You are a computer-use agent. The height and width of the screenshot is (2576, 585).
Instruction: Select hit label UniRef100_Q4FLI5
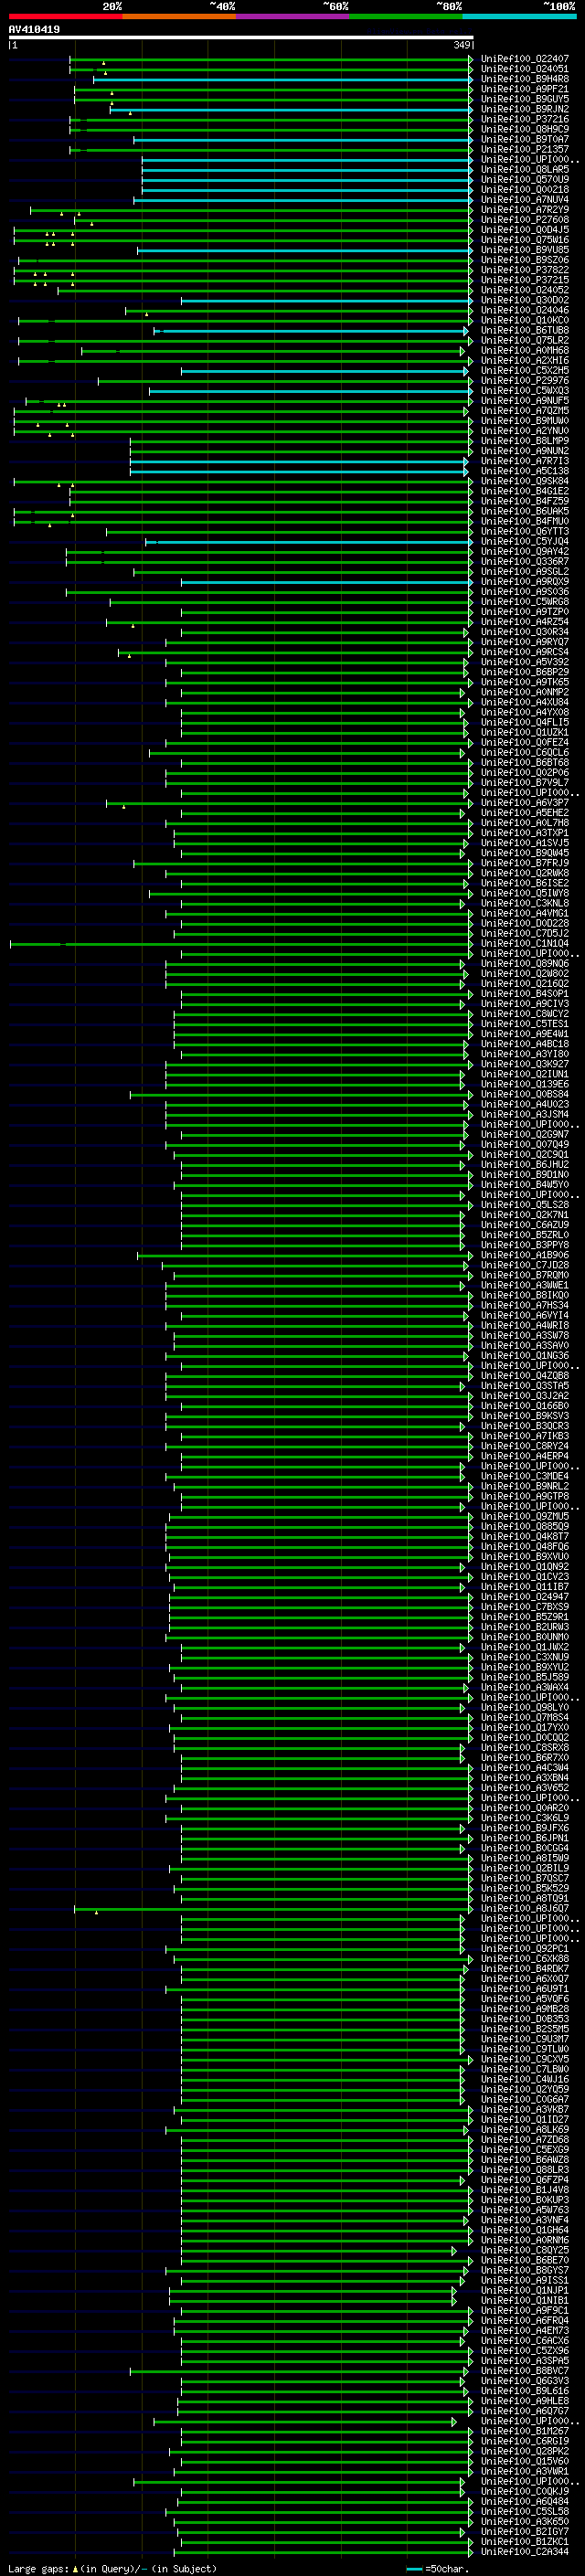point(524,722)
